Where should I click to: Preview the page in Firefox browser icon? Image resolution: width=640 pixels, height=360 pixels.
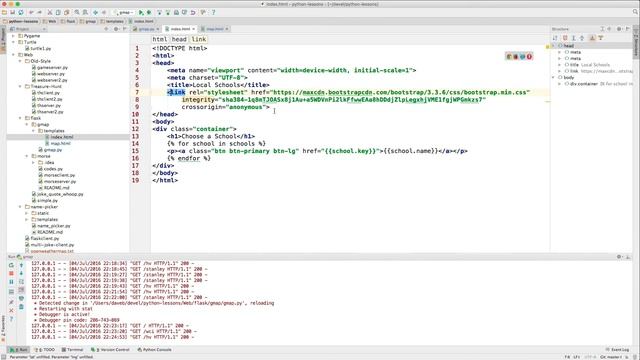point(516,56)
